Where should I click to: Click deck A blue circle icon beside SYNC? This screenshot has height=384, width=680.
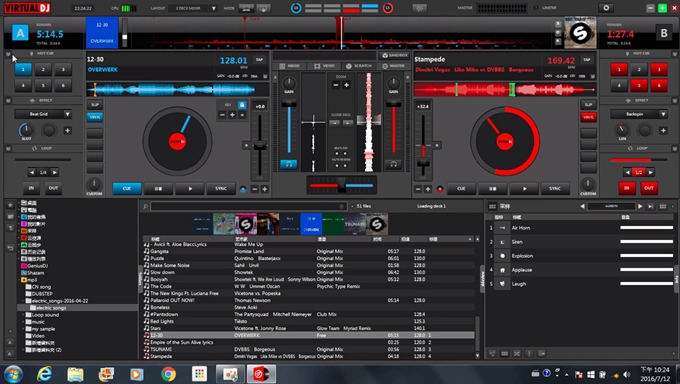243,189
